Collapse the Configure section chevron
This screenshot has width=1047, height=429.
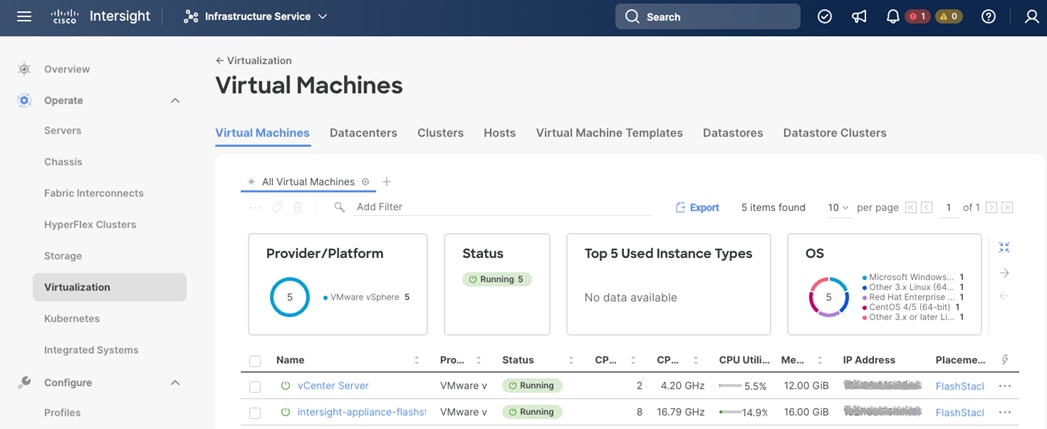point(175,383)
